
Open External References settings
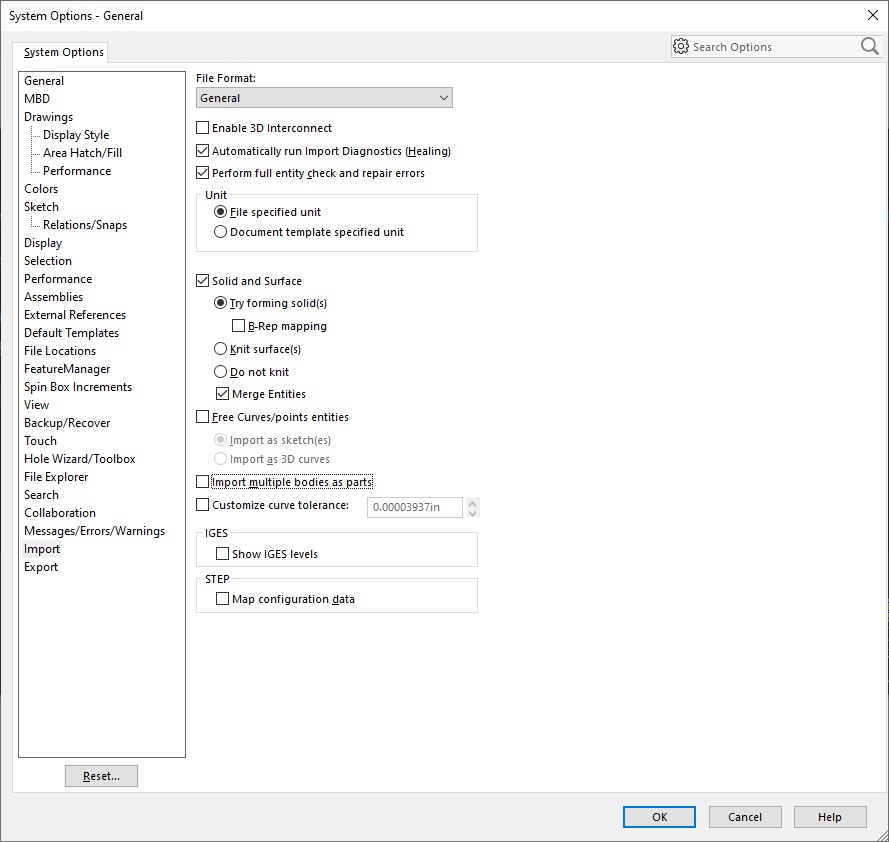75,315
